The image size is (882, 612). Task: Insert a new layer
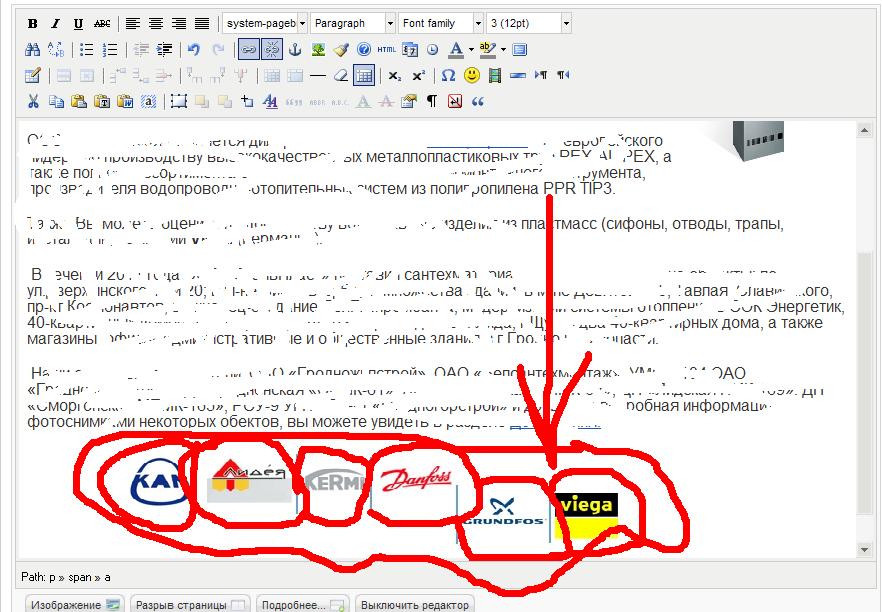click(179, 101)
